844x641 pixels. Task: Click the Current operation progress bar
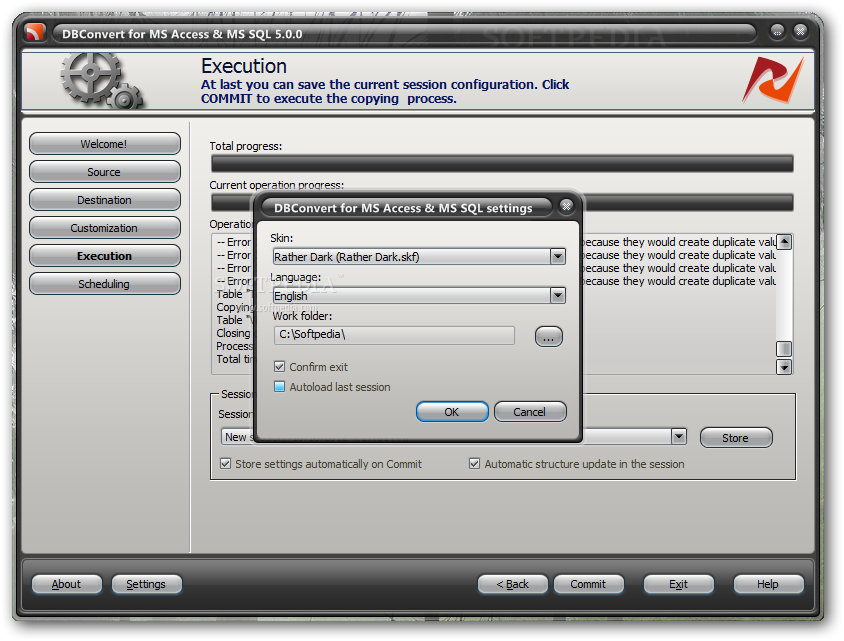pyautogui.click(x=502, y=202)
